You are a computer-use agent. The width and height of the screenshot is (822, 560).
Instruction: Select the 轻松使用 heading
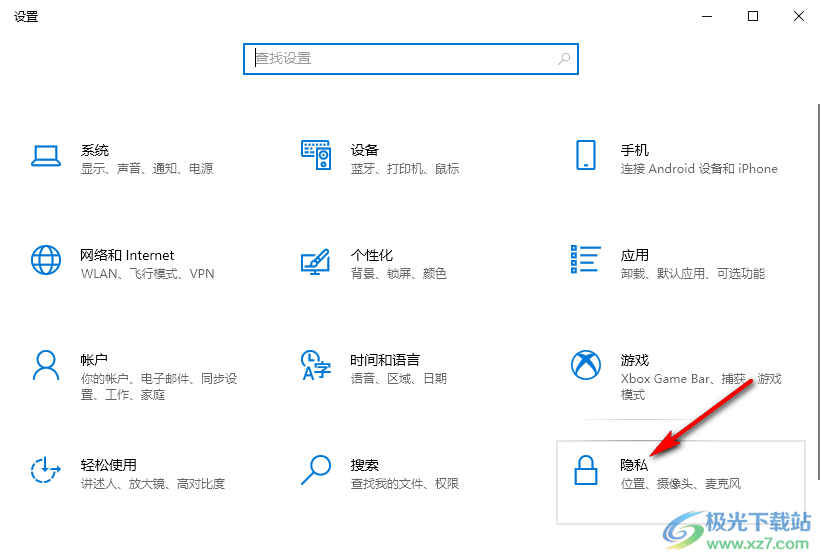109,465
